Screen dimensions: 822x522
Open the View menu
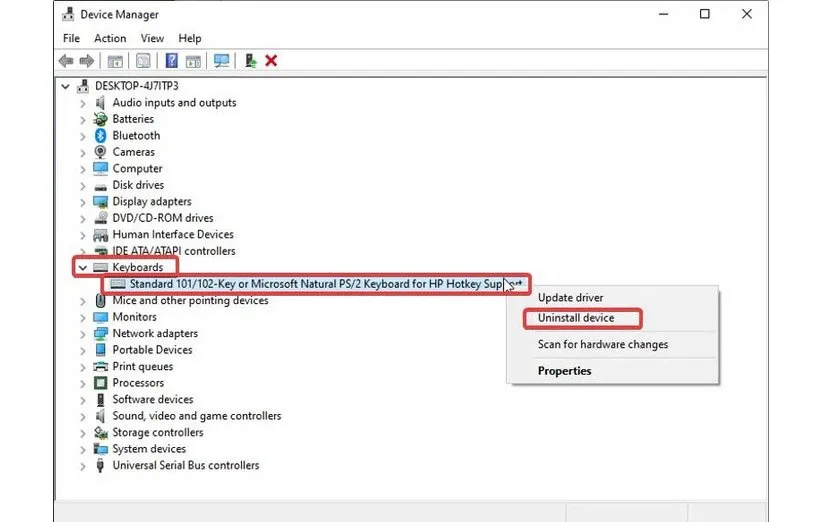tap(152, 38)
